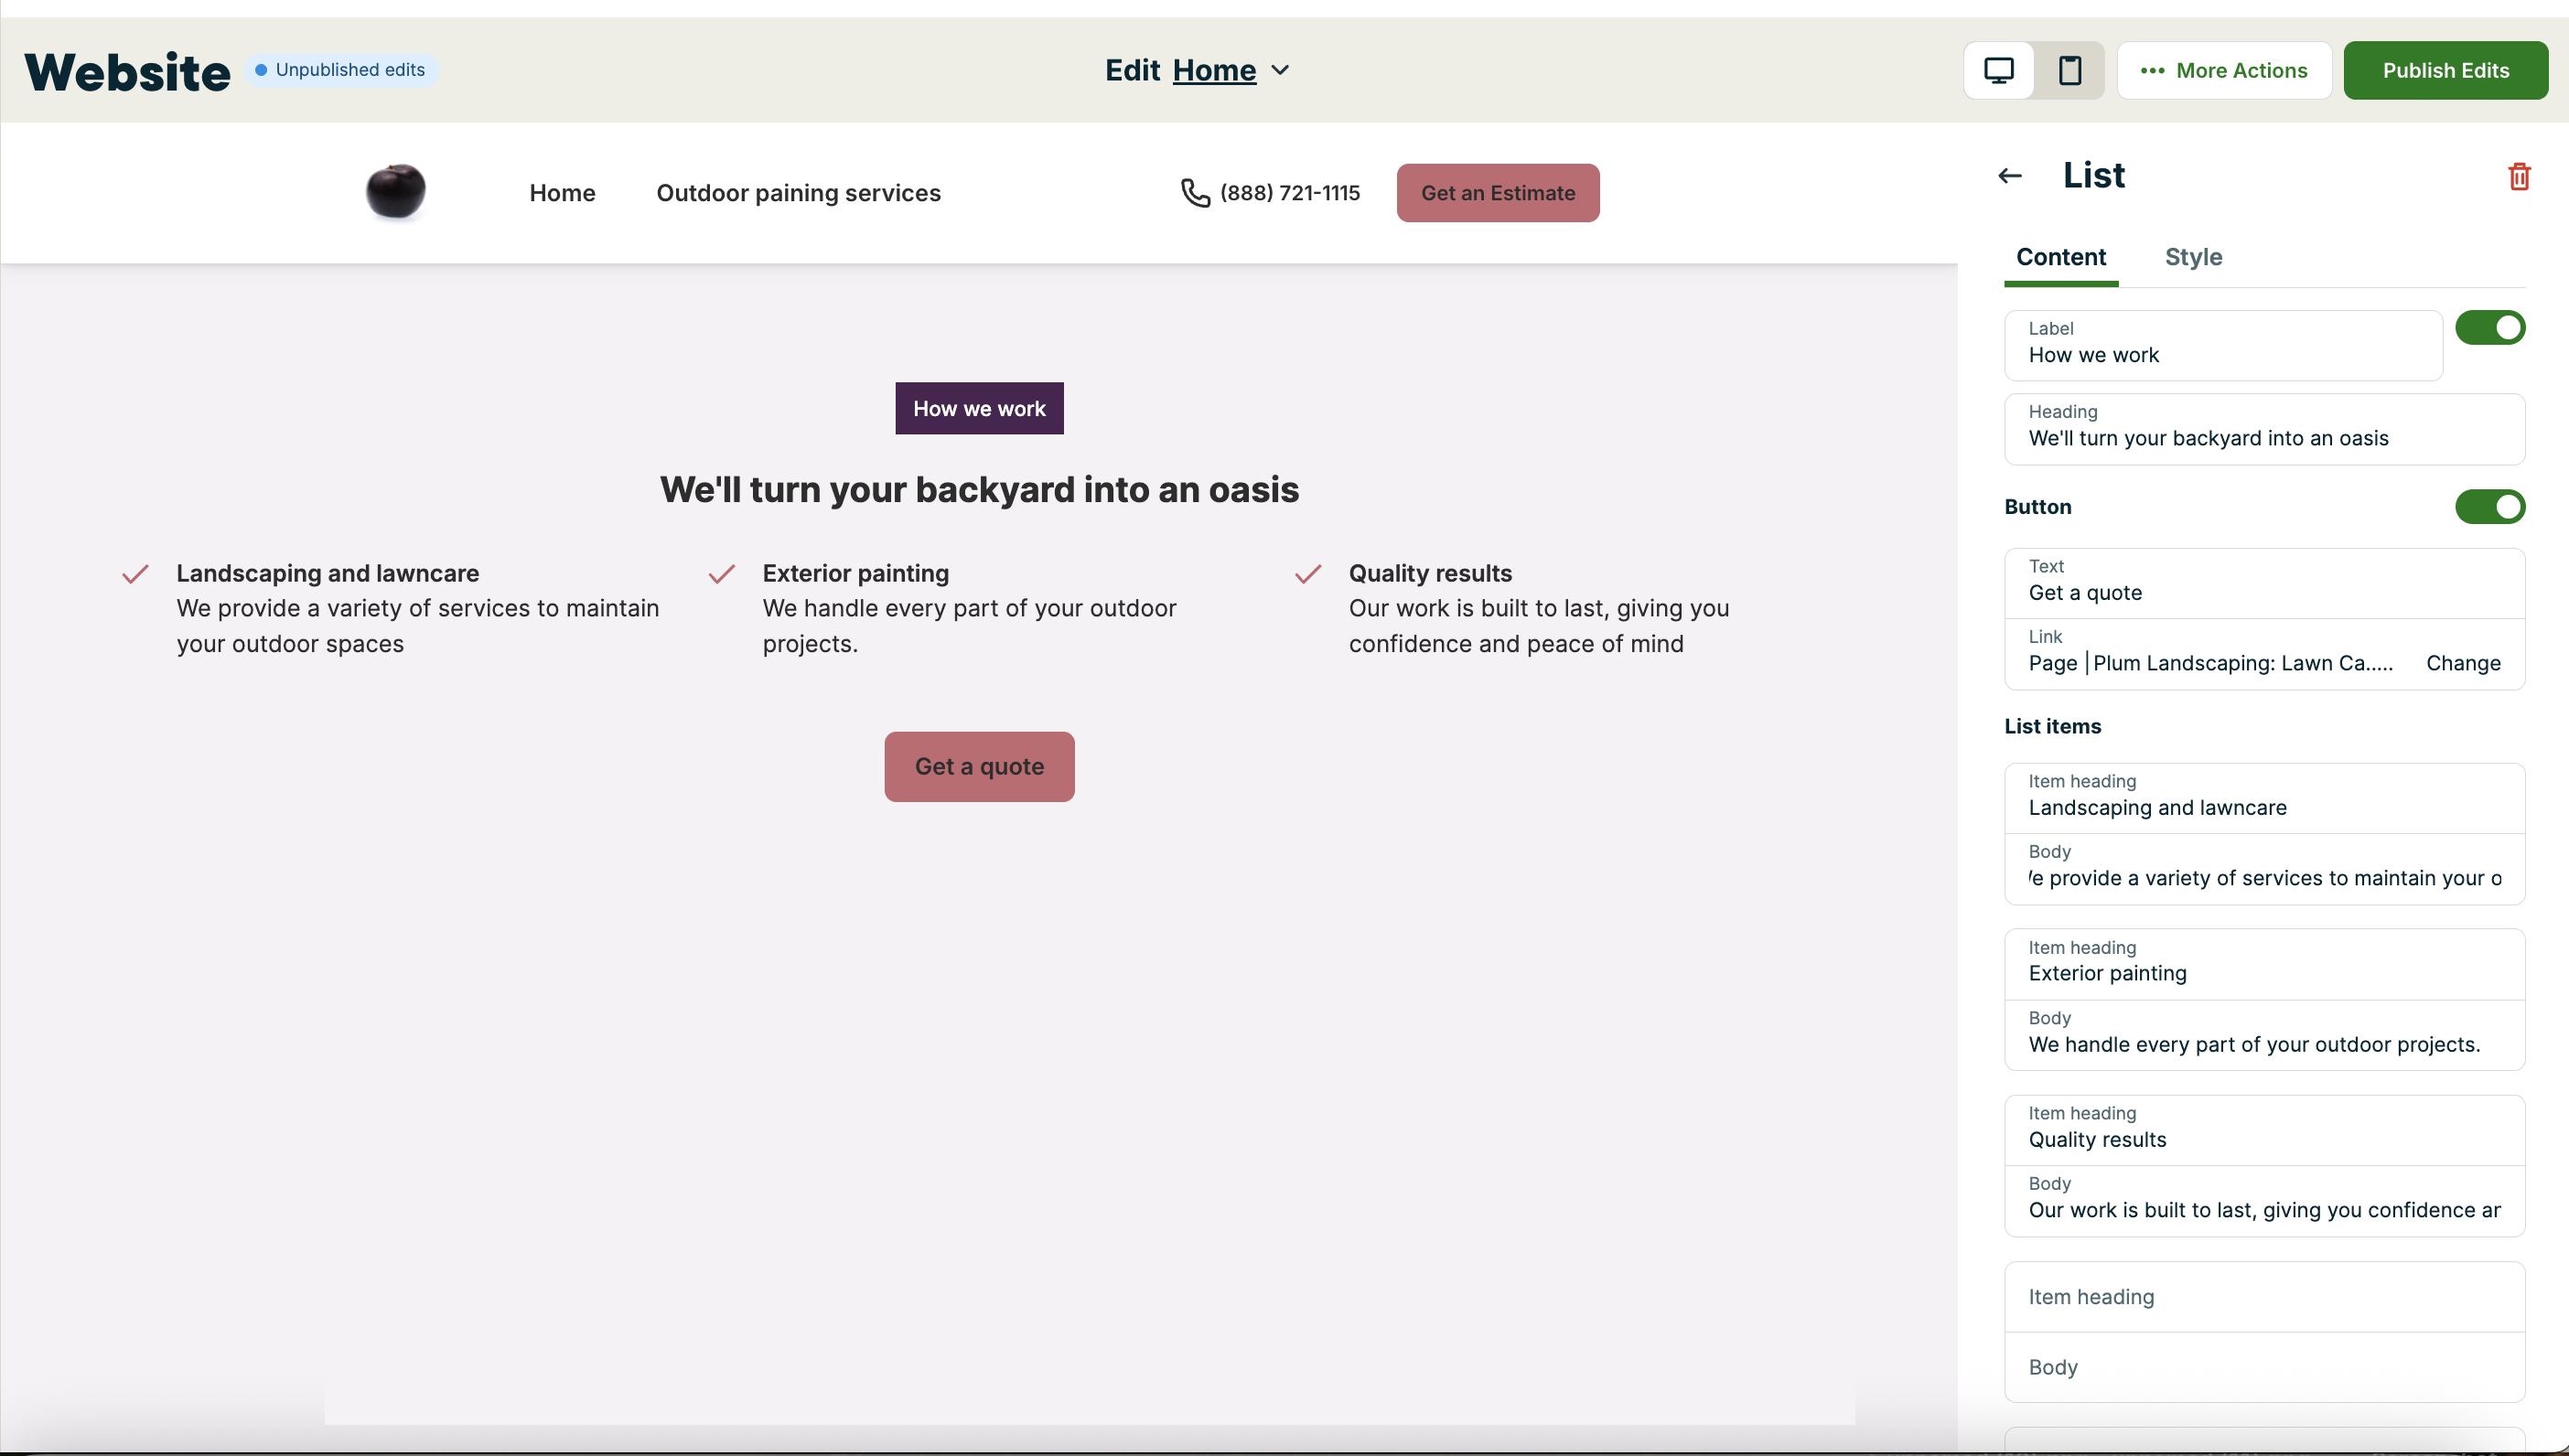Disable the Button toggle
The width and height of the screenshot is (2569, 1456).
[x=2489, y=507]
